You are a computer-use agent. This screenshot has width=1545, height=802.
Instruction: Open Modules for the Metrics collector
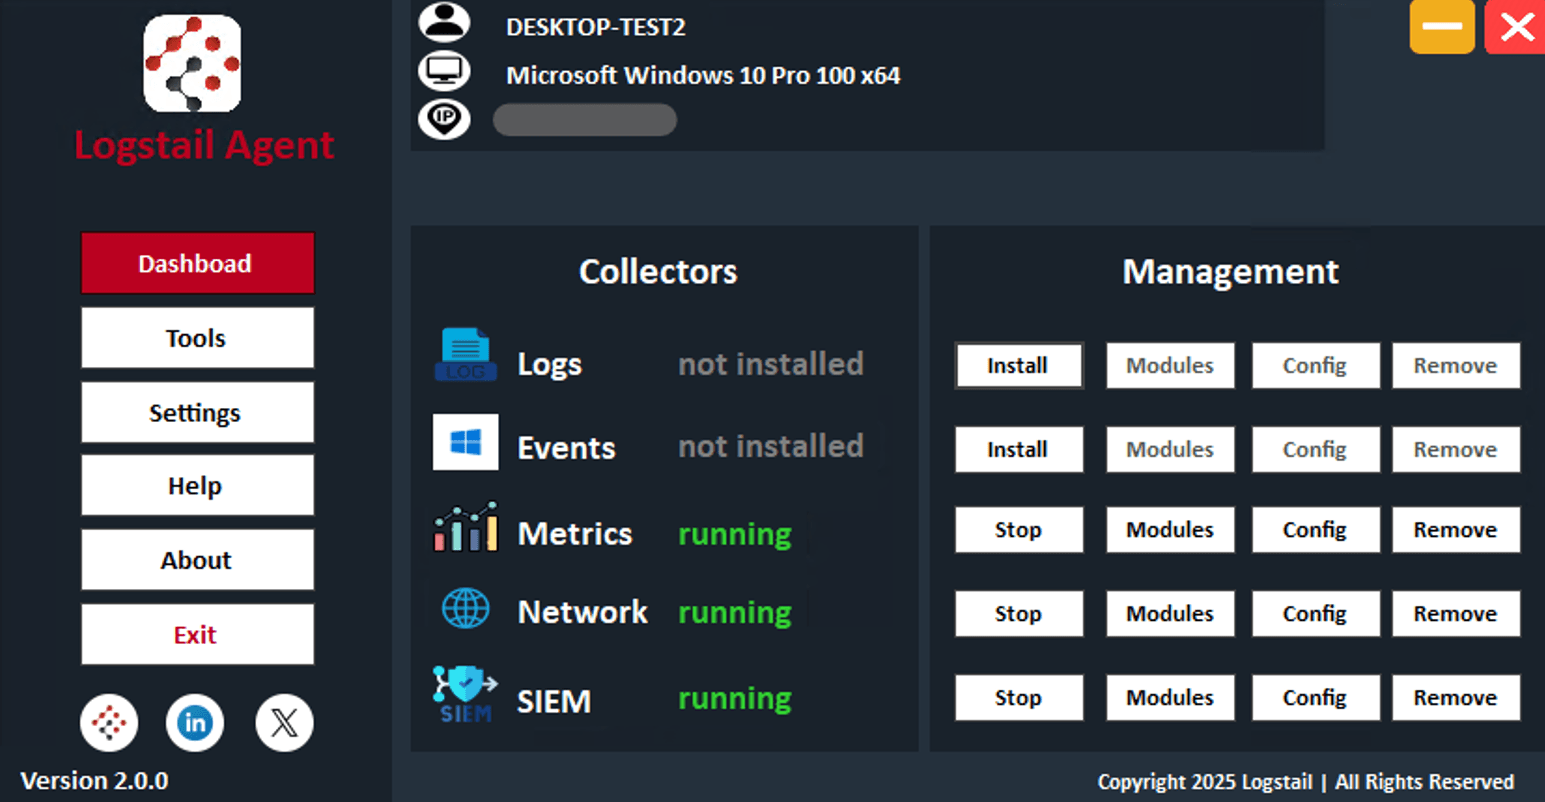point(1170,530)
